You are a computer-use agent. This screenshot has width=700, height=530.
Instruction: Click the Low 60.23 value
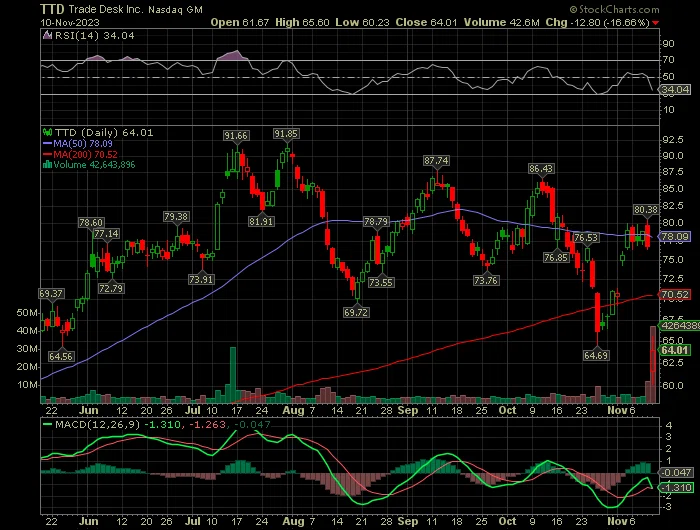(x=362, y=22)
